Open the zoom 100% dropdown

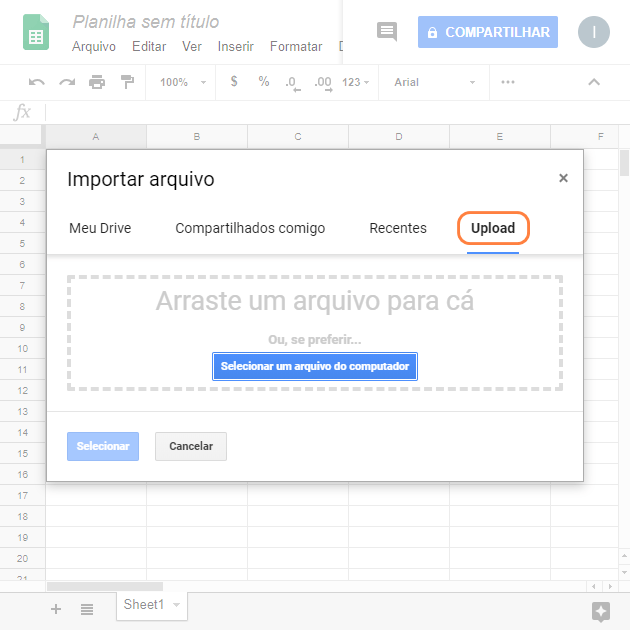click(x=183, y=82)
